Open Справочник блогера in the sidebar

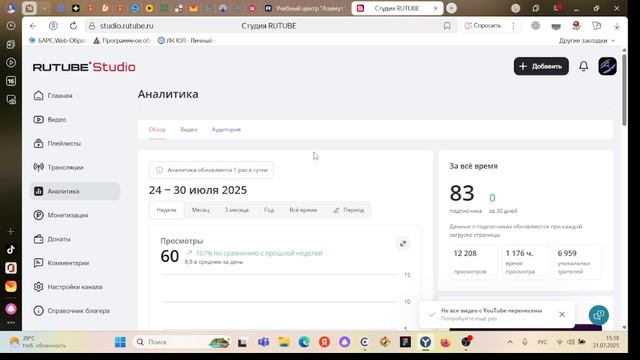point(71,311)
